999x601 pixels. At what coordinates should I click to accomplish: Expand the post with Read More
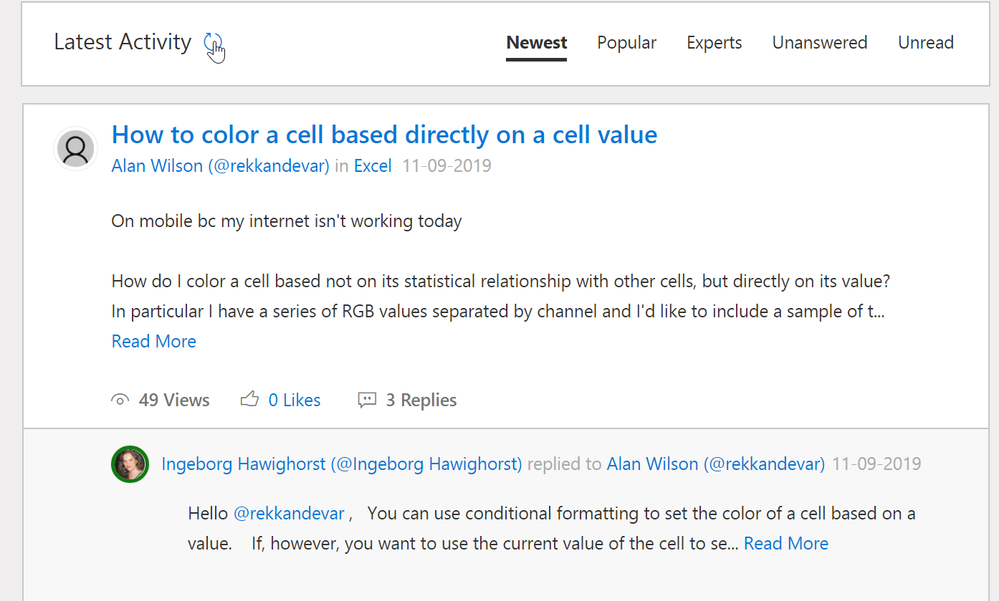(x=154, y=341)
